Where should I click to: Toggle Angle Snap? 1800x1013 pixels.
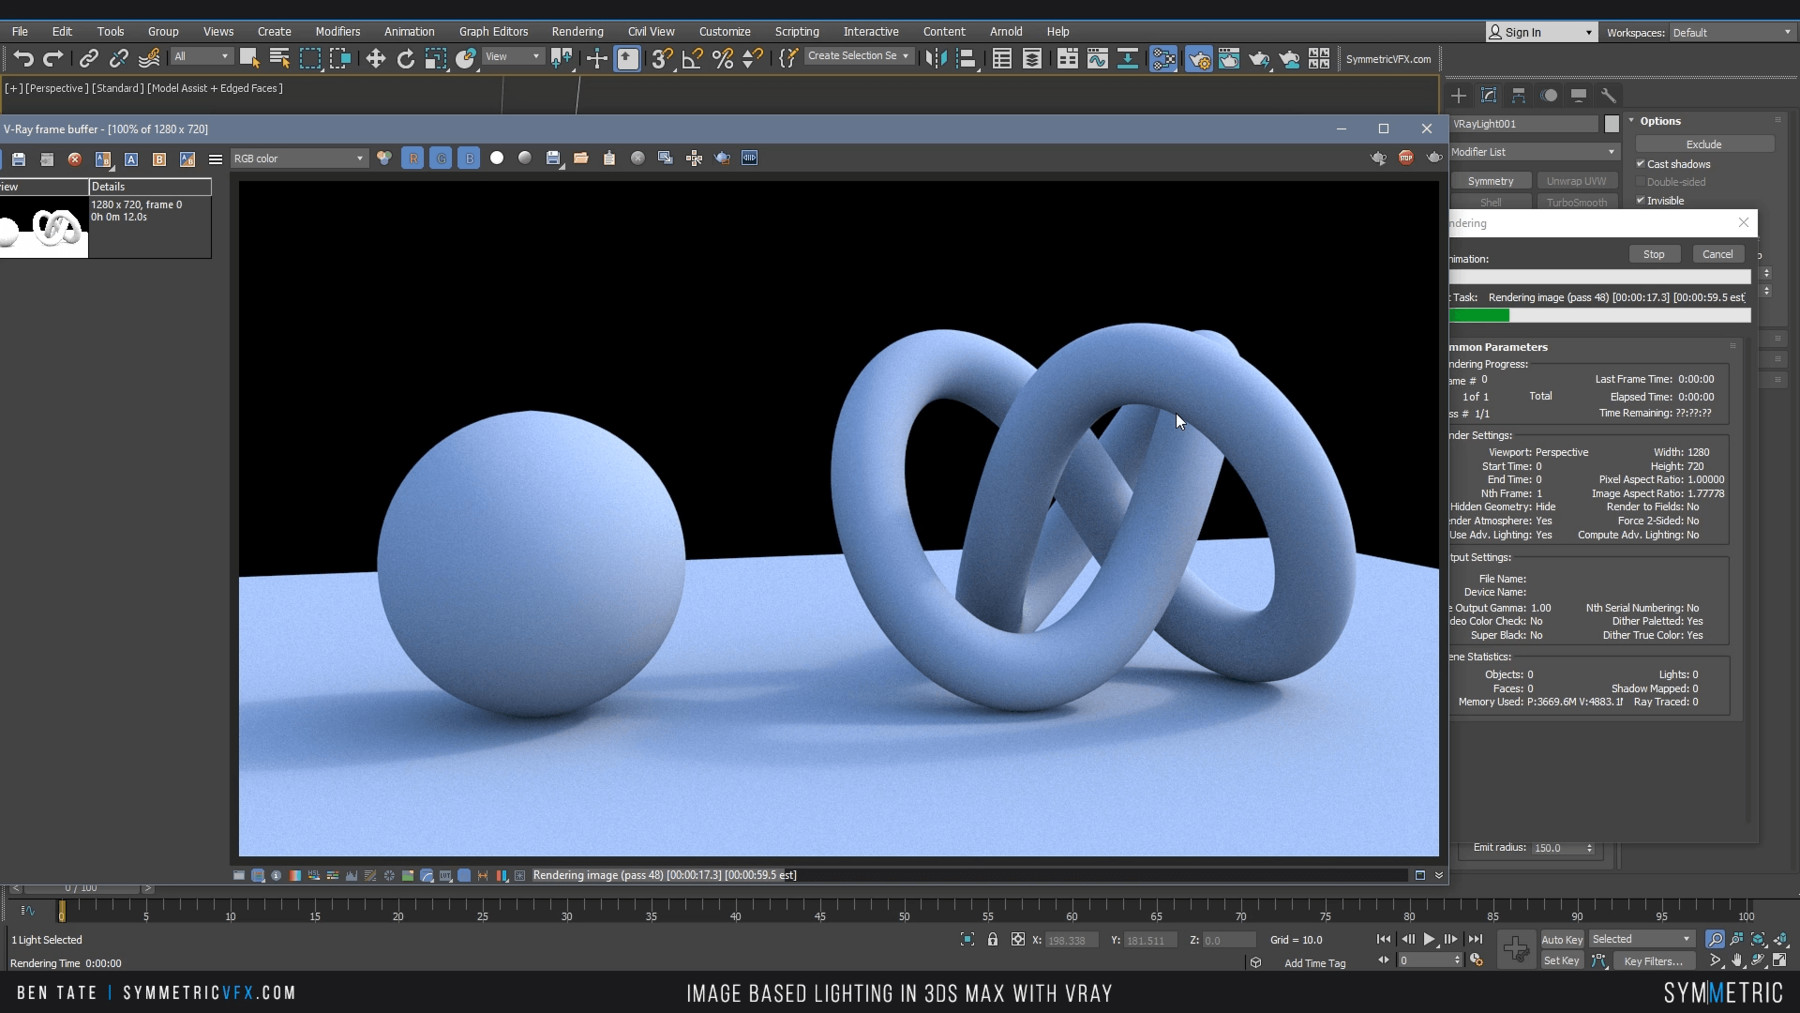[692, 58]
